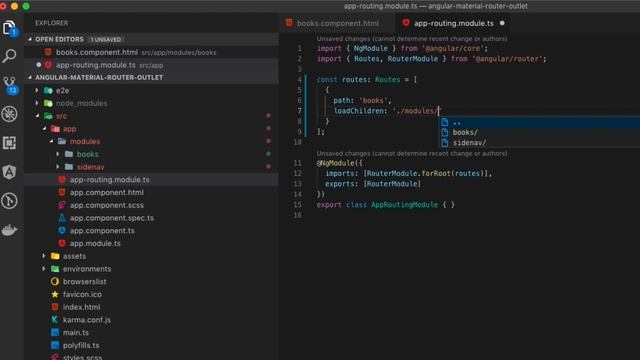The image size is (640, 360).
Task: Click the star icon beside favicon.ico
Action: (x=55, y=294)
